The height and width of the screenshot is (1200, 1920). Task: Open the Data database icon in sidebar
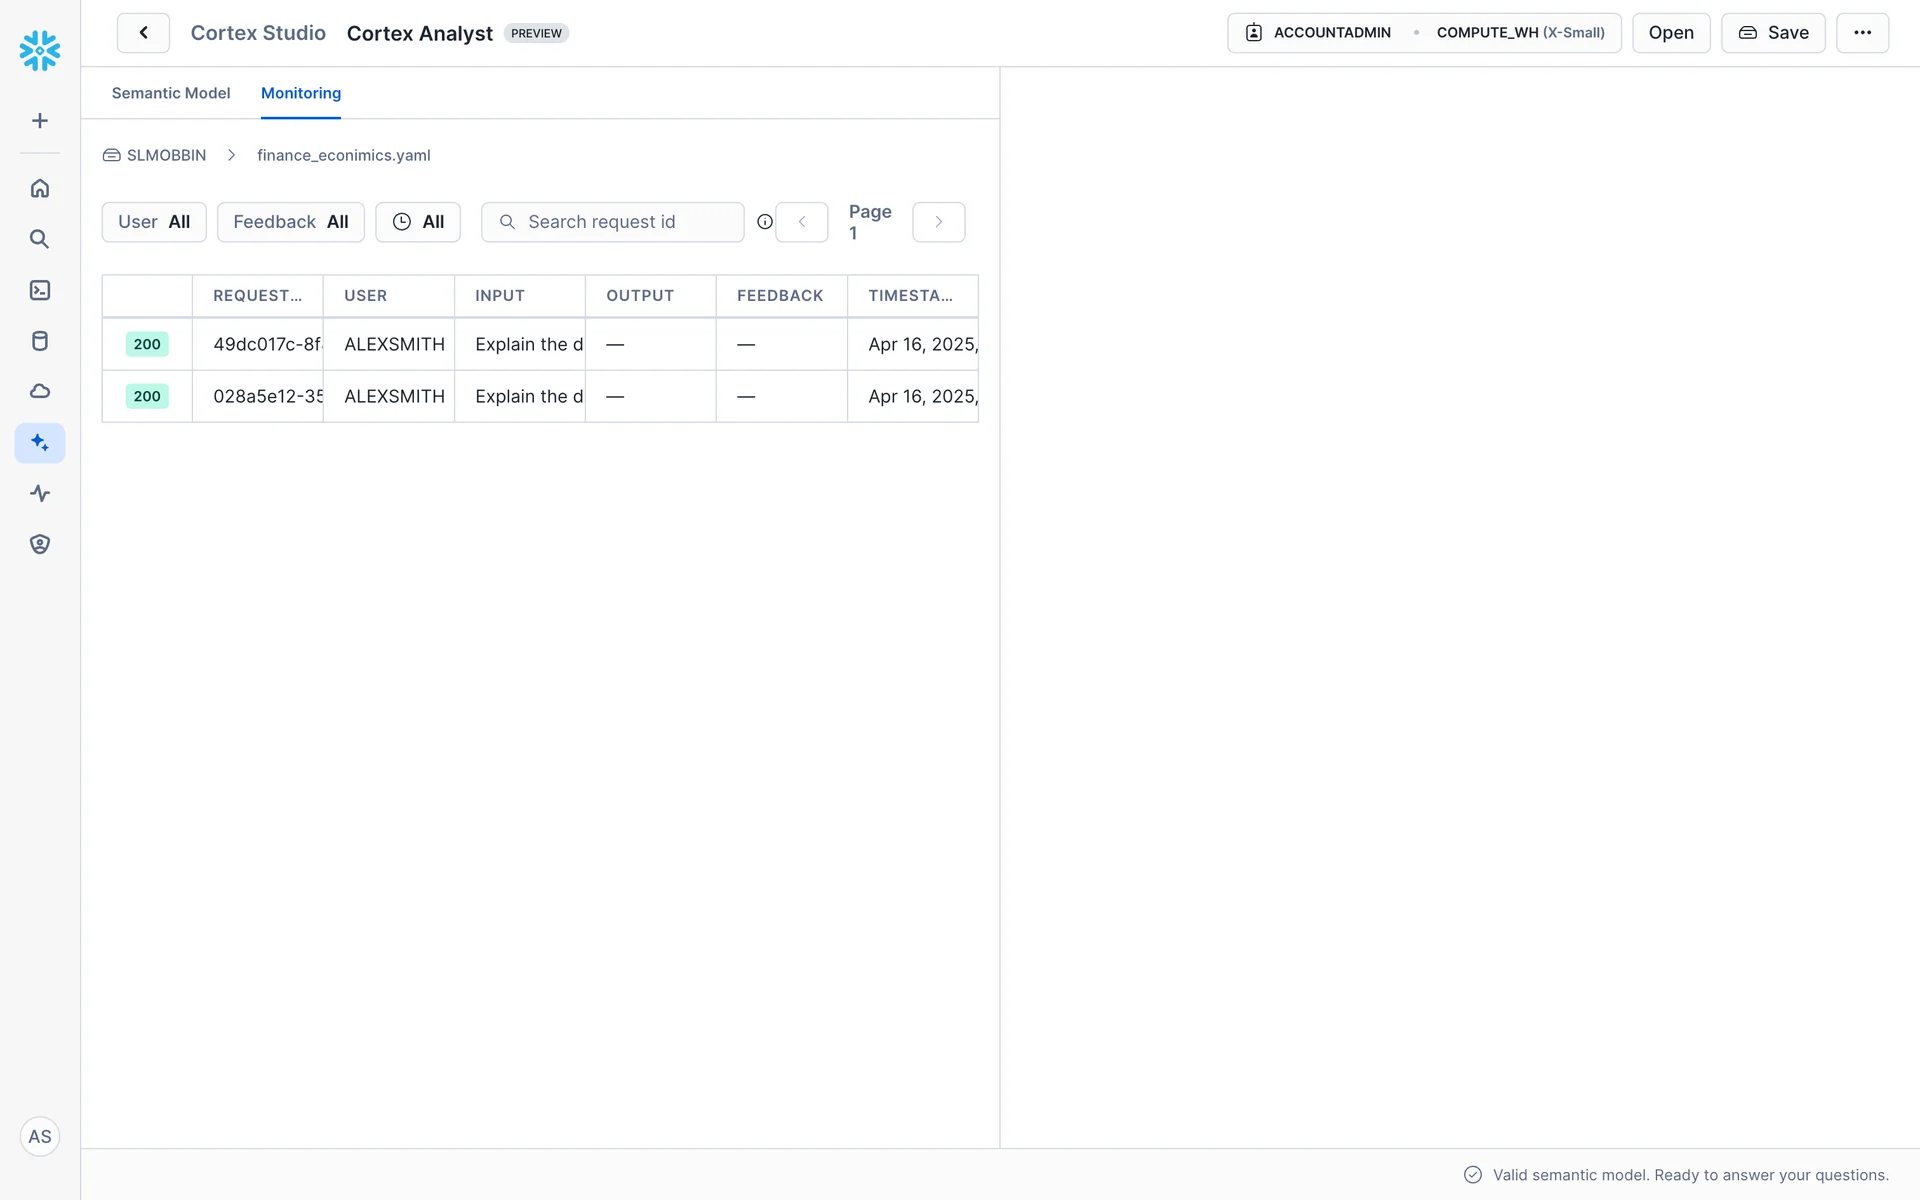(x=40, y=341)
